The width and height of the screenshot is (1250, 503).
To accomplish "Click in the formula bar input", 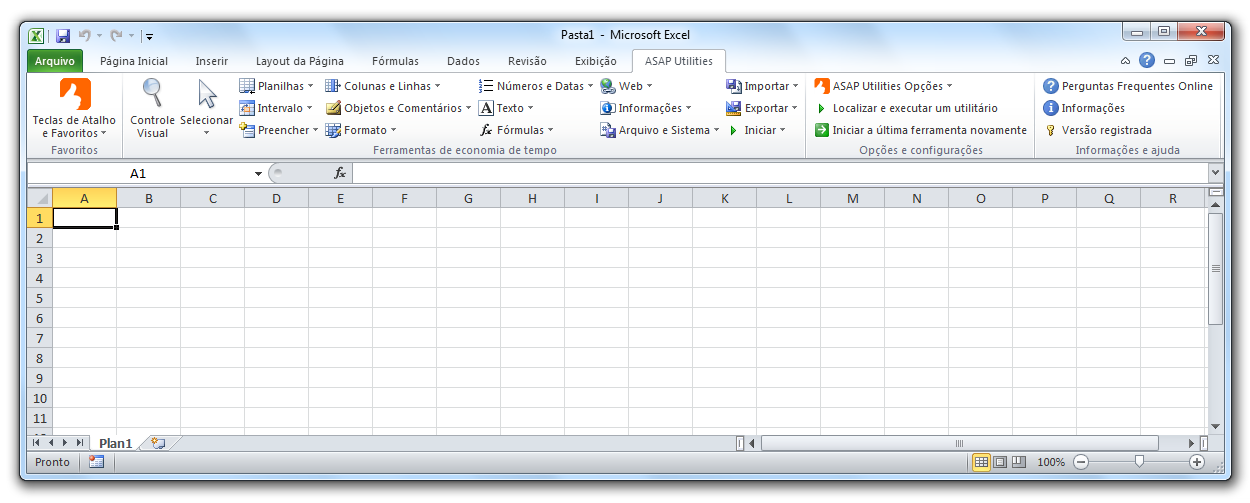I will tap(780, 174).
